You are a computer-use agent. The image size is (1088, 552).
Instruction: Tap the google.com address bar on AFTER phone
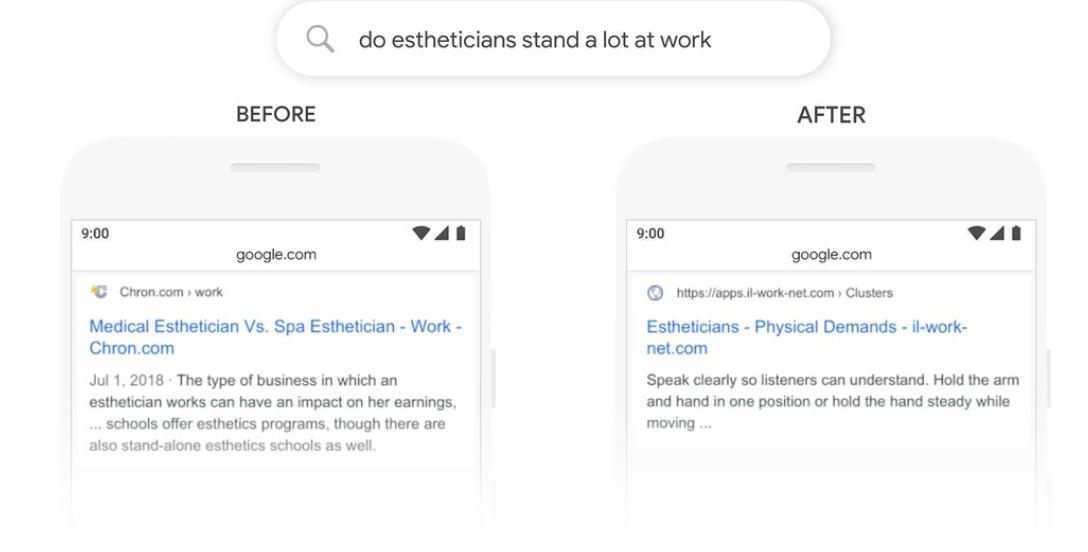point(831,255)
